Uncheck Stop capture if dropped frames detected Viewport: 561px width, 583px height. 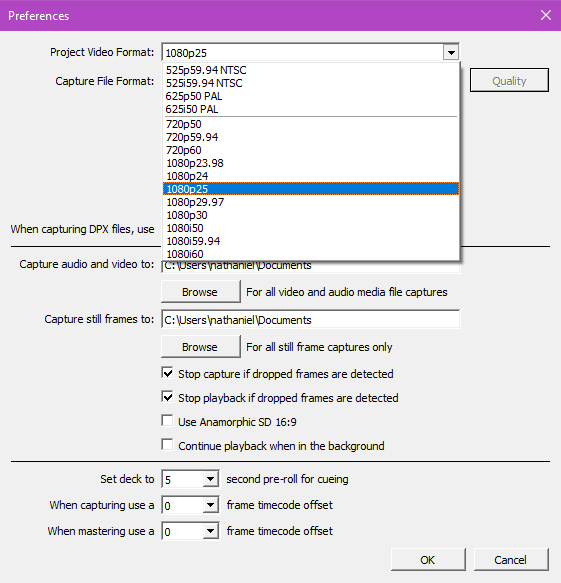(167, 373)
